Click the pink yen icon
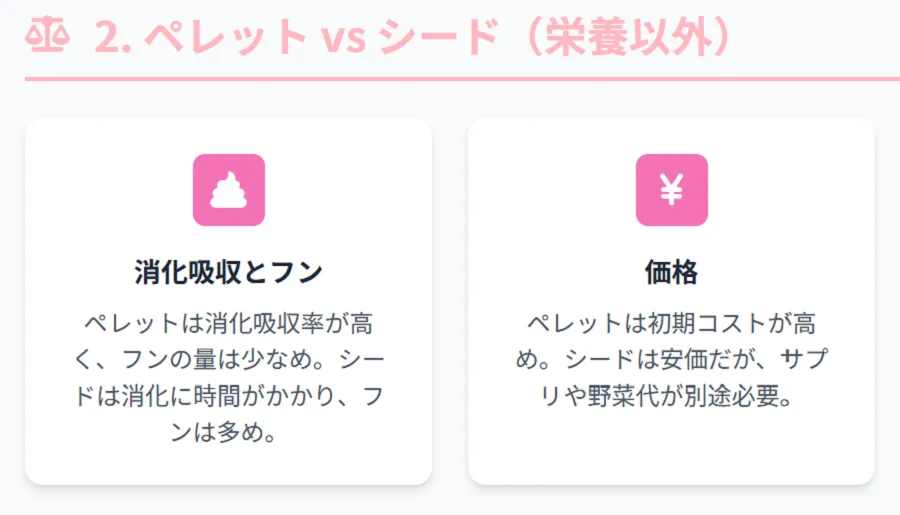The image size is (900, 515). [x=671, y=190]
